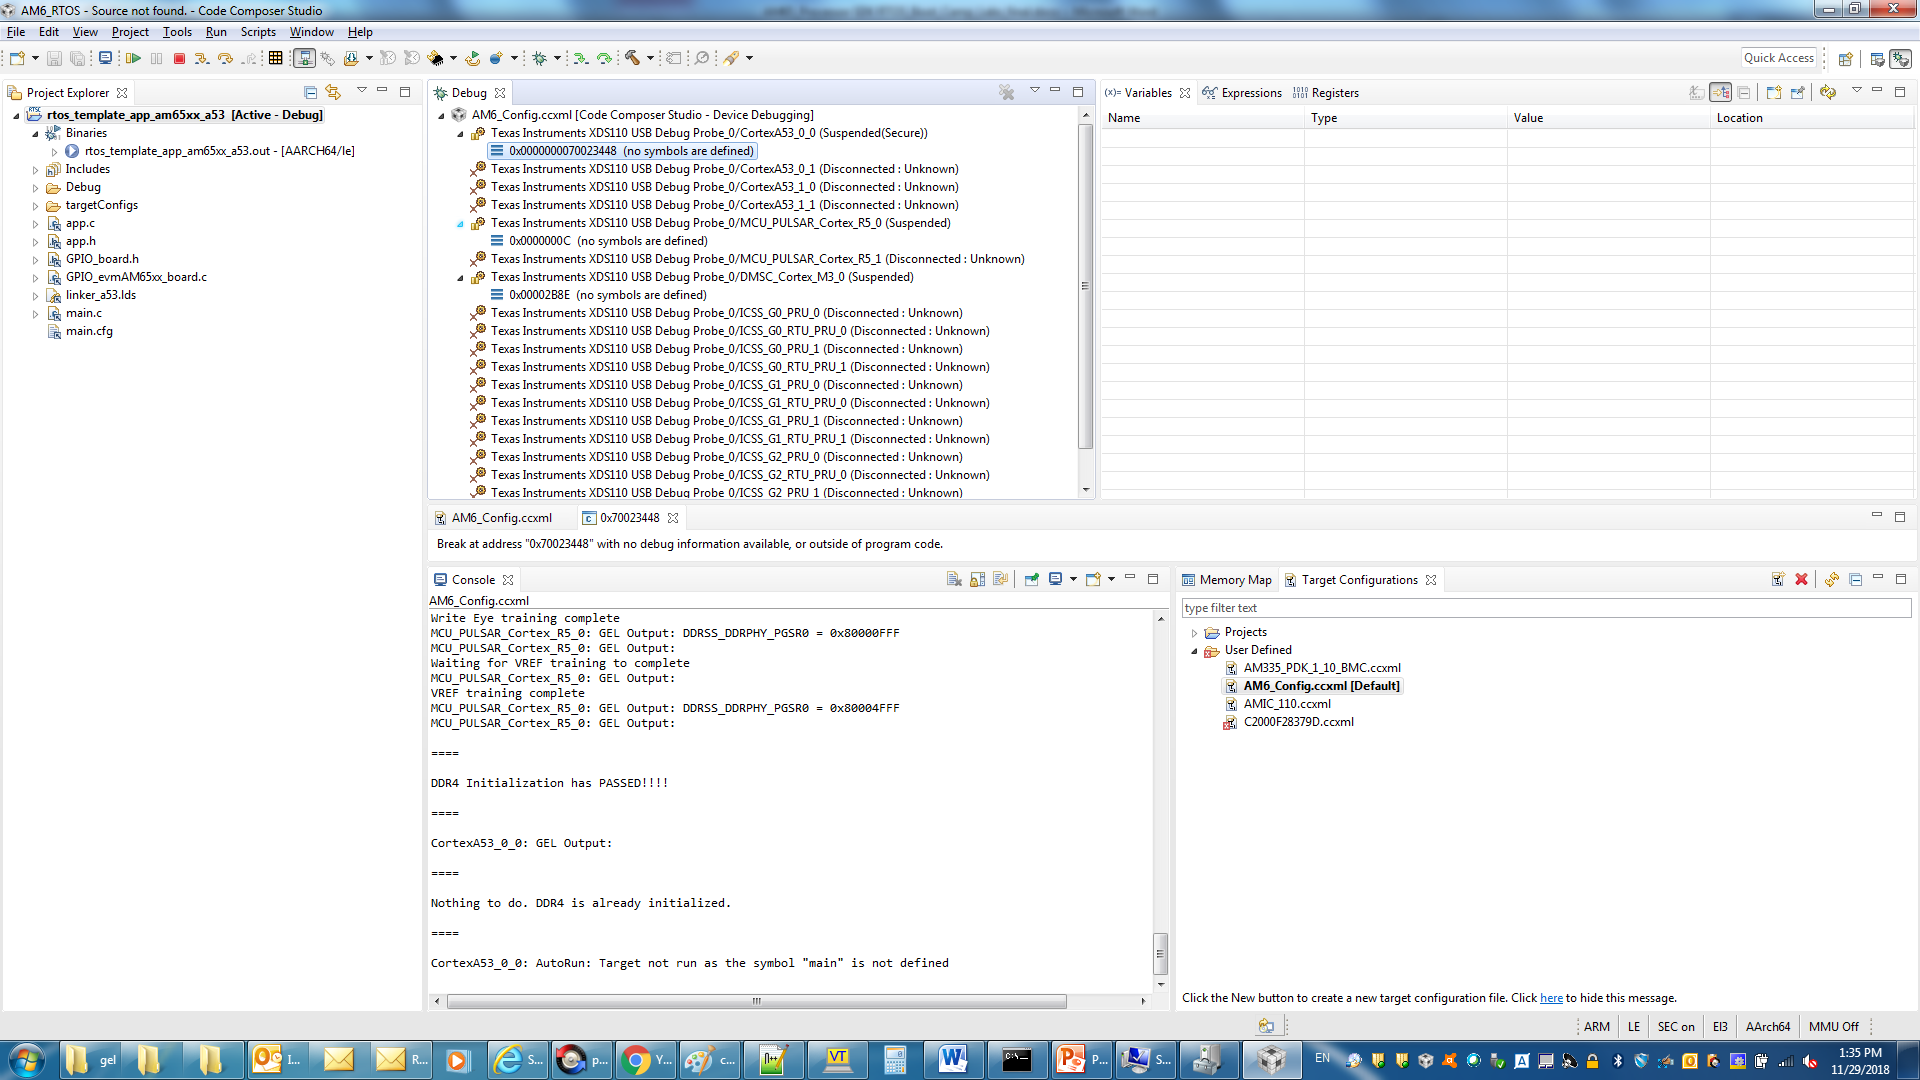The height and width of the screenshot is (1080, 1920).
Task: Click Collapse All in Target Configurations
Action: point(1855,580)
